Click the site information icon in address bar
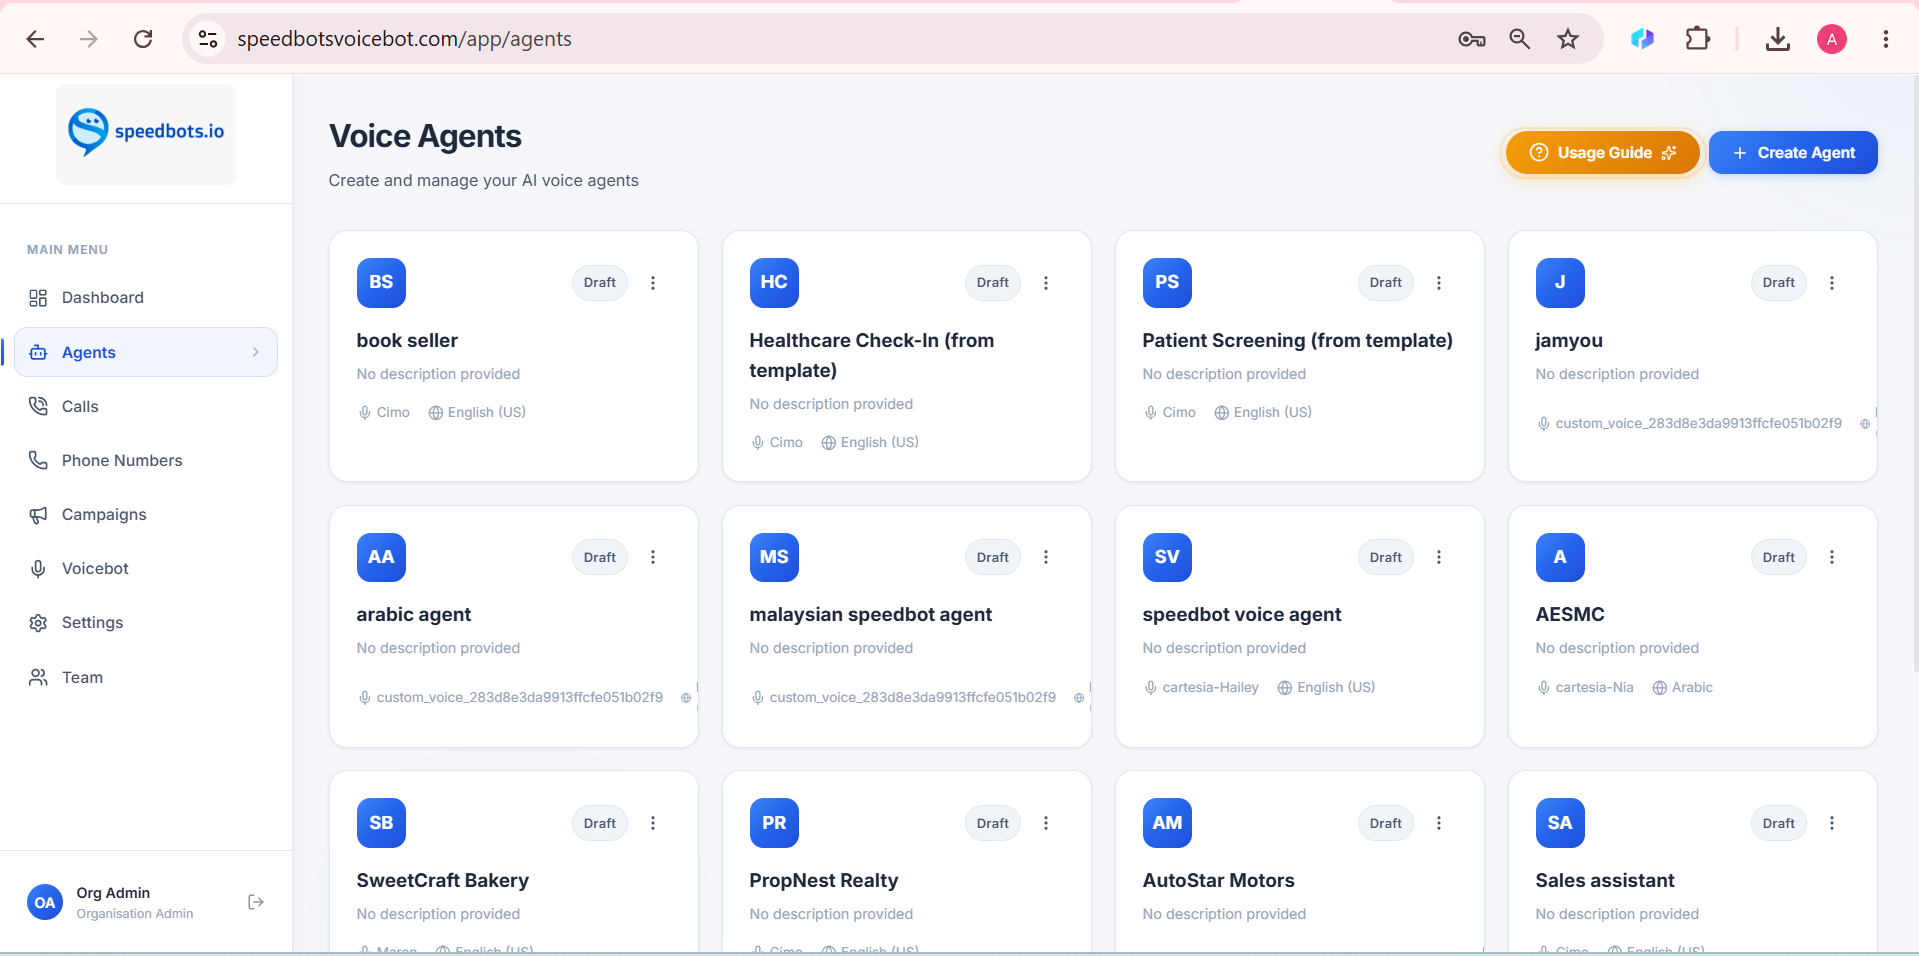Image resolution: width=1919 pixels, height=956 pixels. point(208,39)
